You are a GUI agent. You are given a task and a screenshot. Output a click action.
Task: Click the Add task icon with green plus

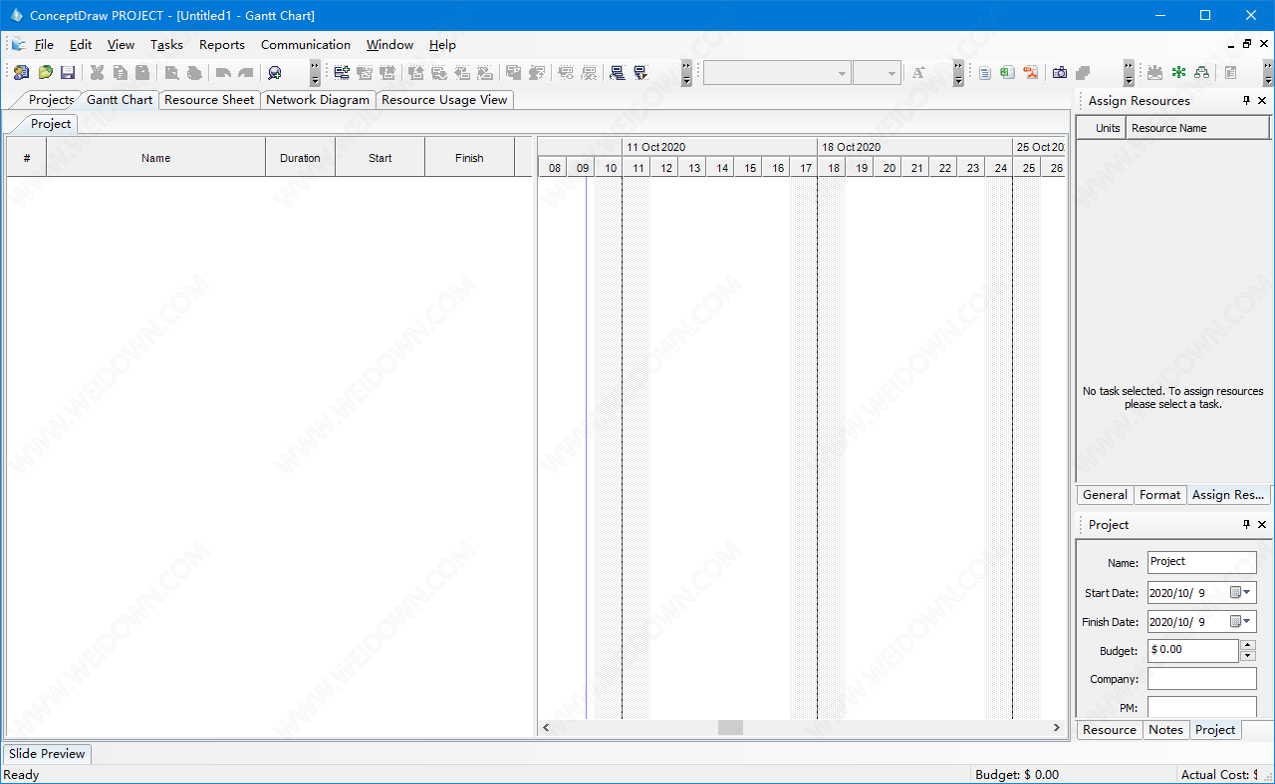coord(342,72)
